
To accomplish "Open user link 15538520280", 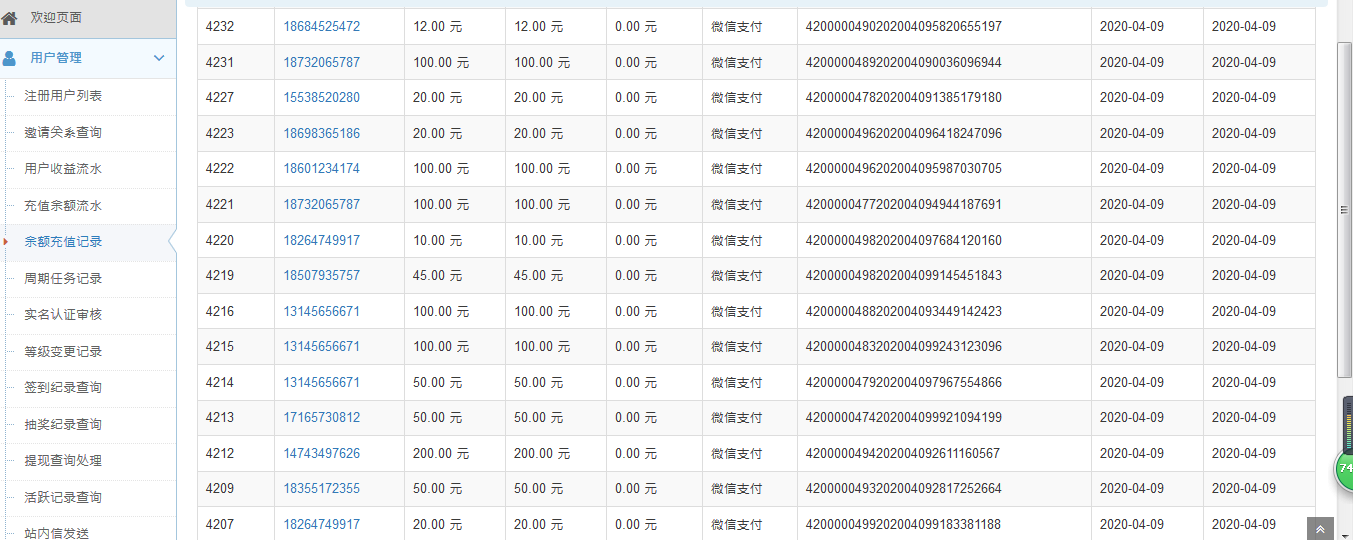I will (321, 98).
